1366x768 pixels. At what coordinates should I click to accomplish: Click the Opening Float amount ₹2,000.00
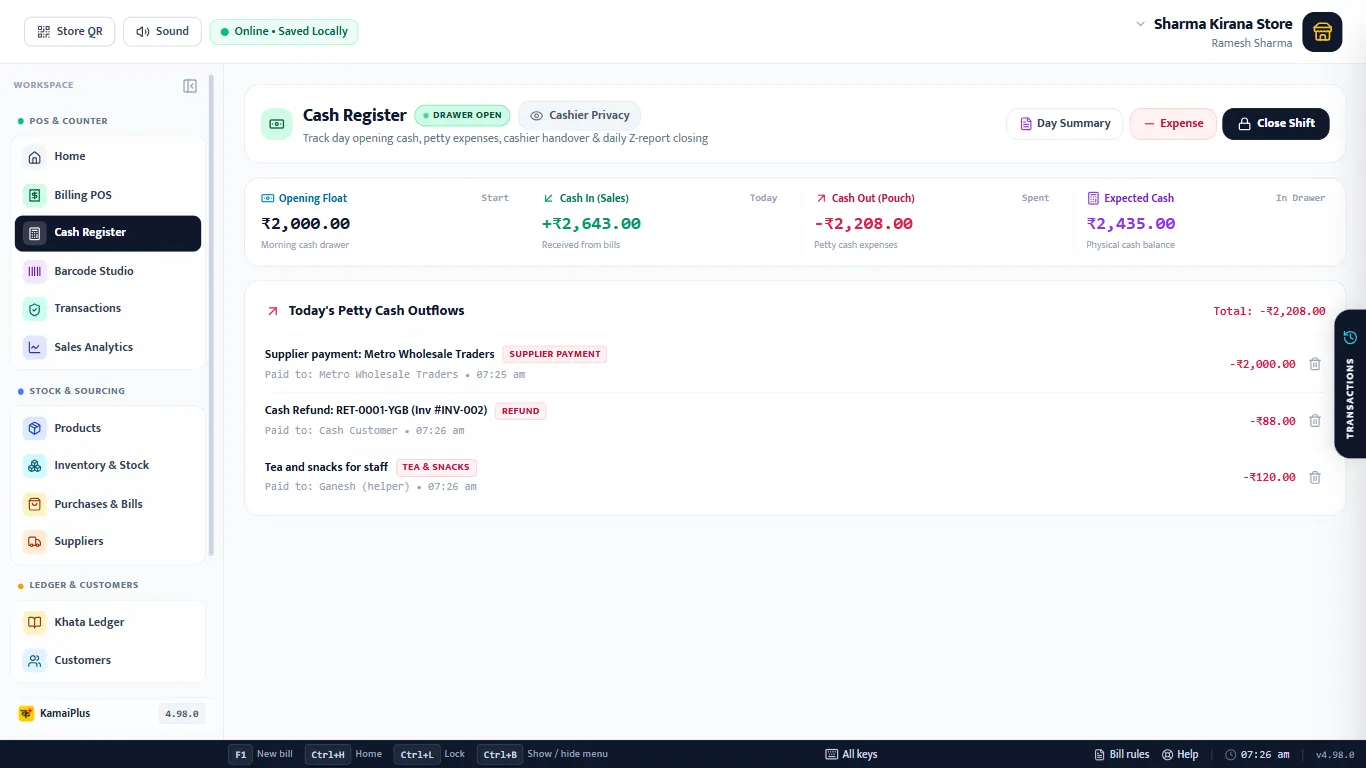[x=306, y=224]
